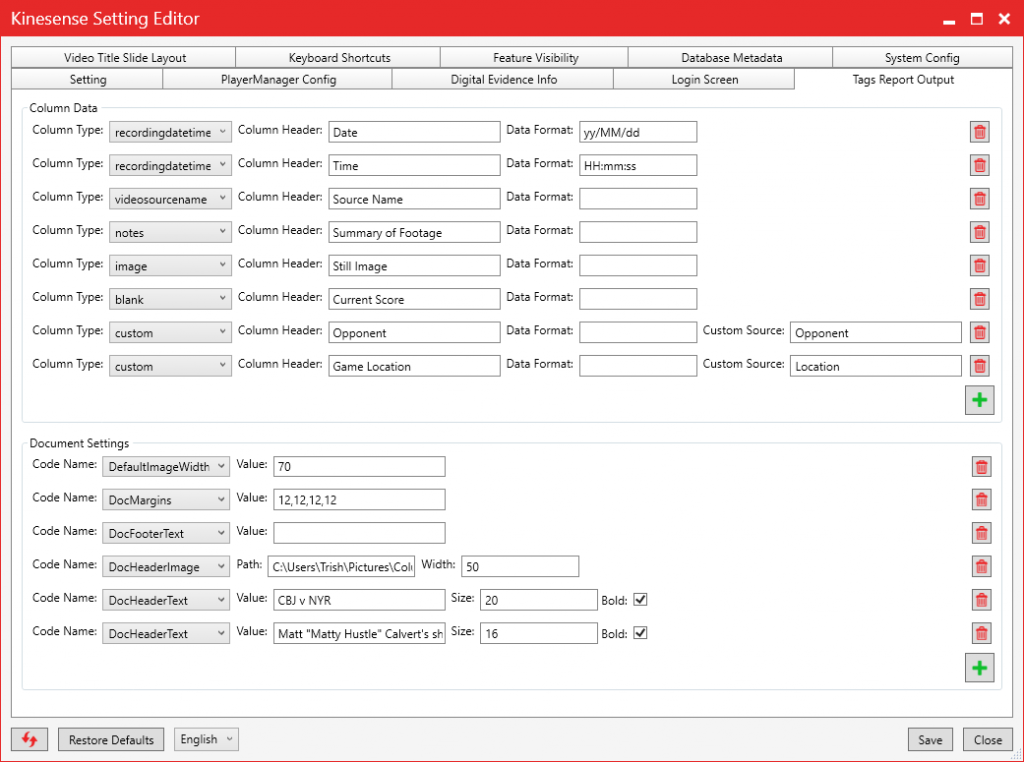
Task: Open the Database Metadata tab
Action: 731,57
